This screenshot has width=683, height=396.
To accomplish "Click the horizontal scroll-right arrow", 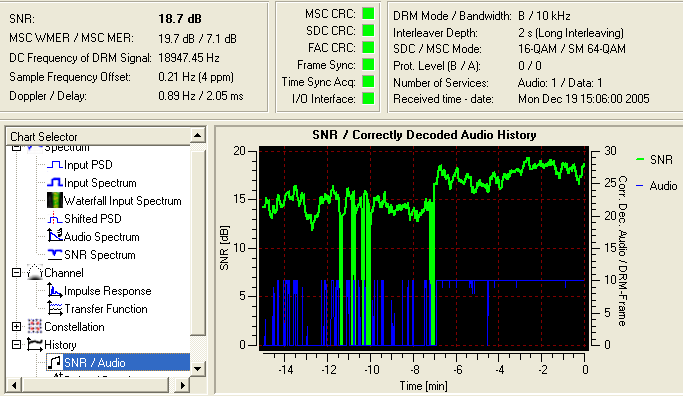I will 183,385.
